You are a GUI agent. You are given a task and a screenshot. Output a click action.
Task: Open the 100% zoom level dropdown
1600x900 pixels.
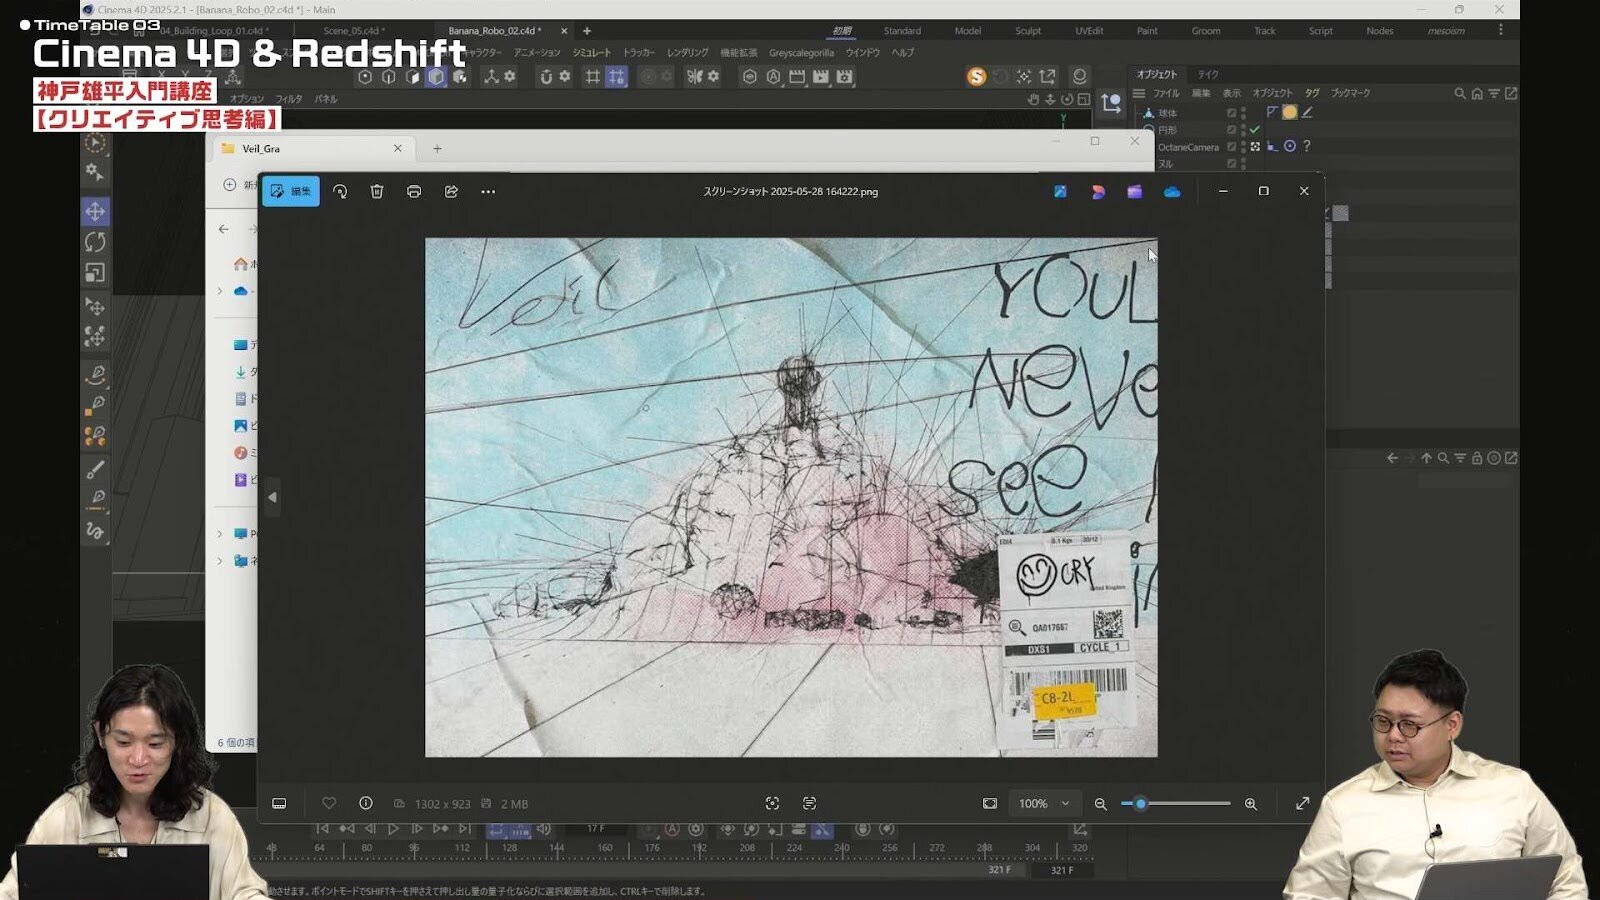pyautogui.click(x=1043, y=803)
